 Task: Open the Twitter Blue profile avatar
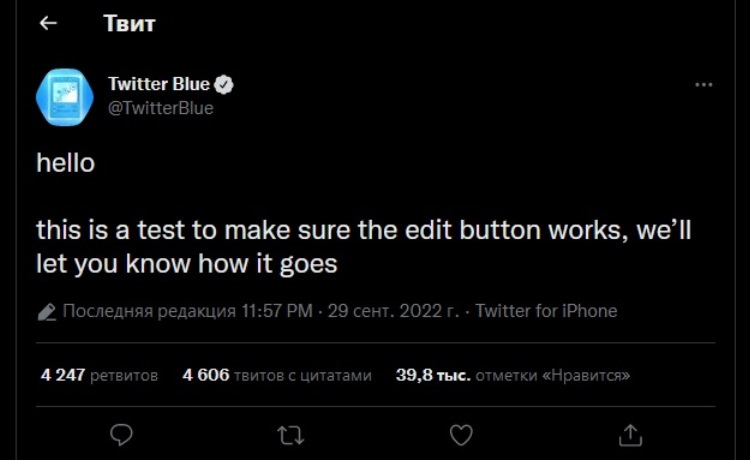coord(65,97)
